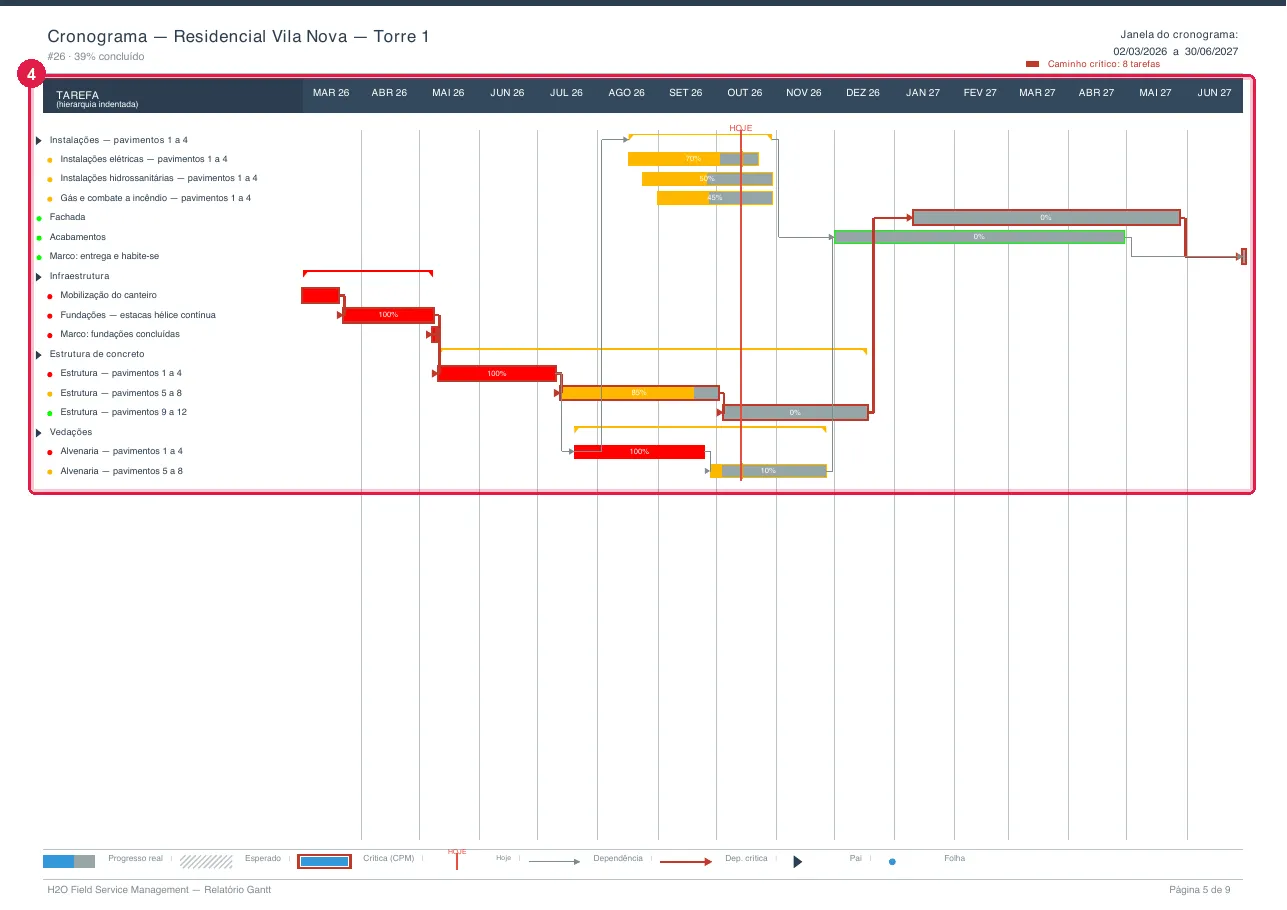Click the yellow dot beside Instalações hidrossanitárias
The image size is (1287, 910).
(50, 179)
